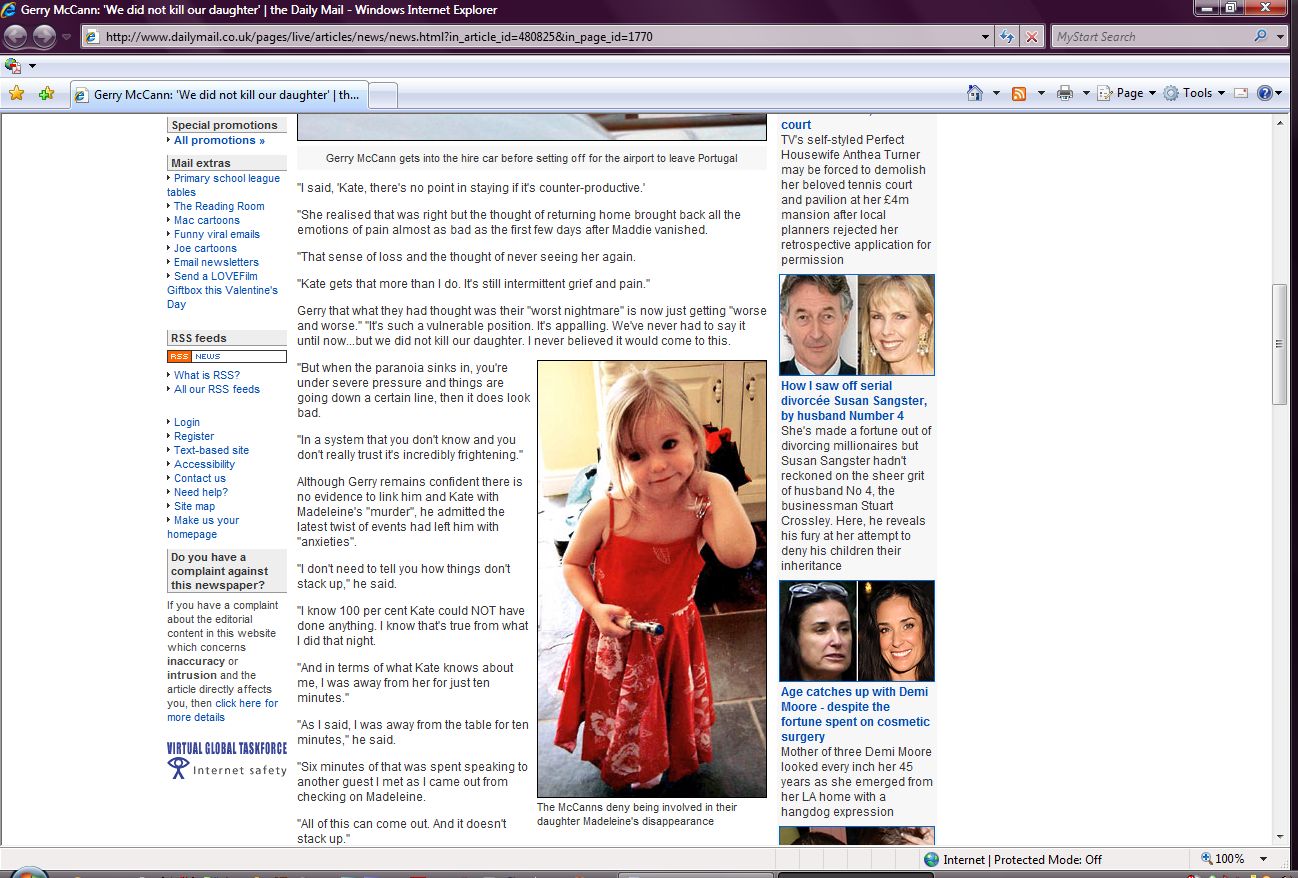1298x878 pixels.
Task: Select the Gerry McCann article tab
Action: point(218,95)
